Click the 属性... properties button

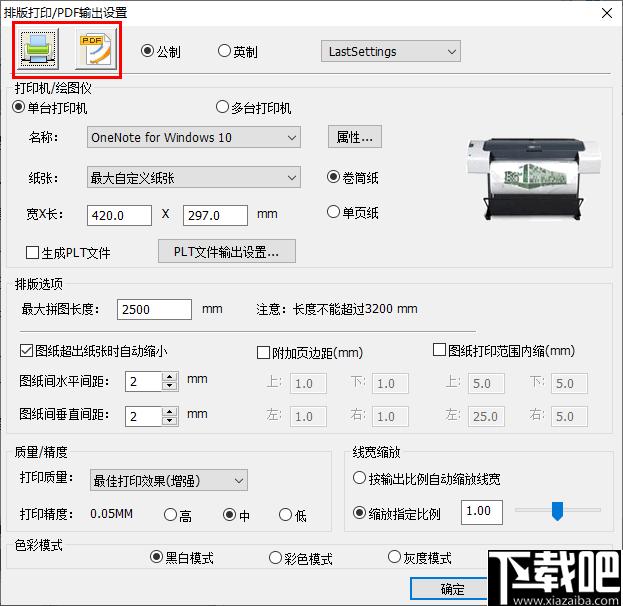click(x=354, y=136)
